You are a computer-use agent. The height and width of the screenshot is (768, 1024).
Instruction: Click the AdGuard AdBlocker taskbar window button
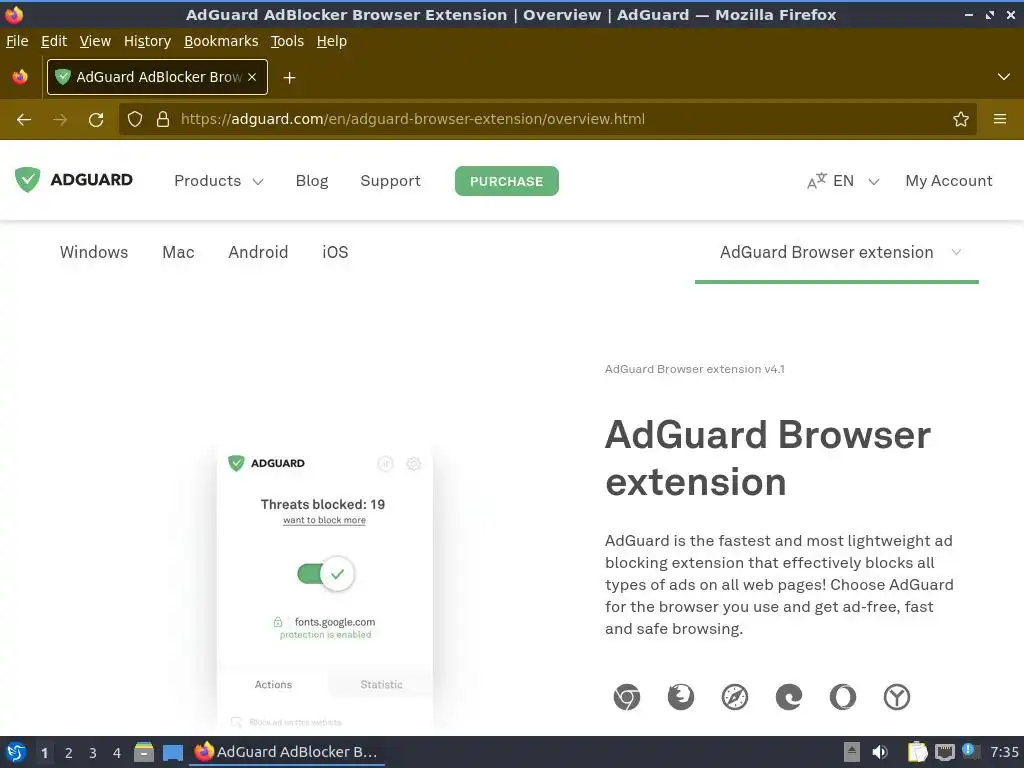tap(287, 752)
